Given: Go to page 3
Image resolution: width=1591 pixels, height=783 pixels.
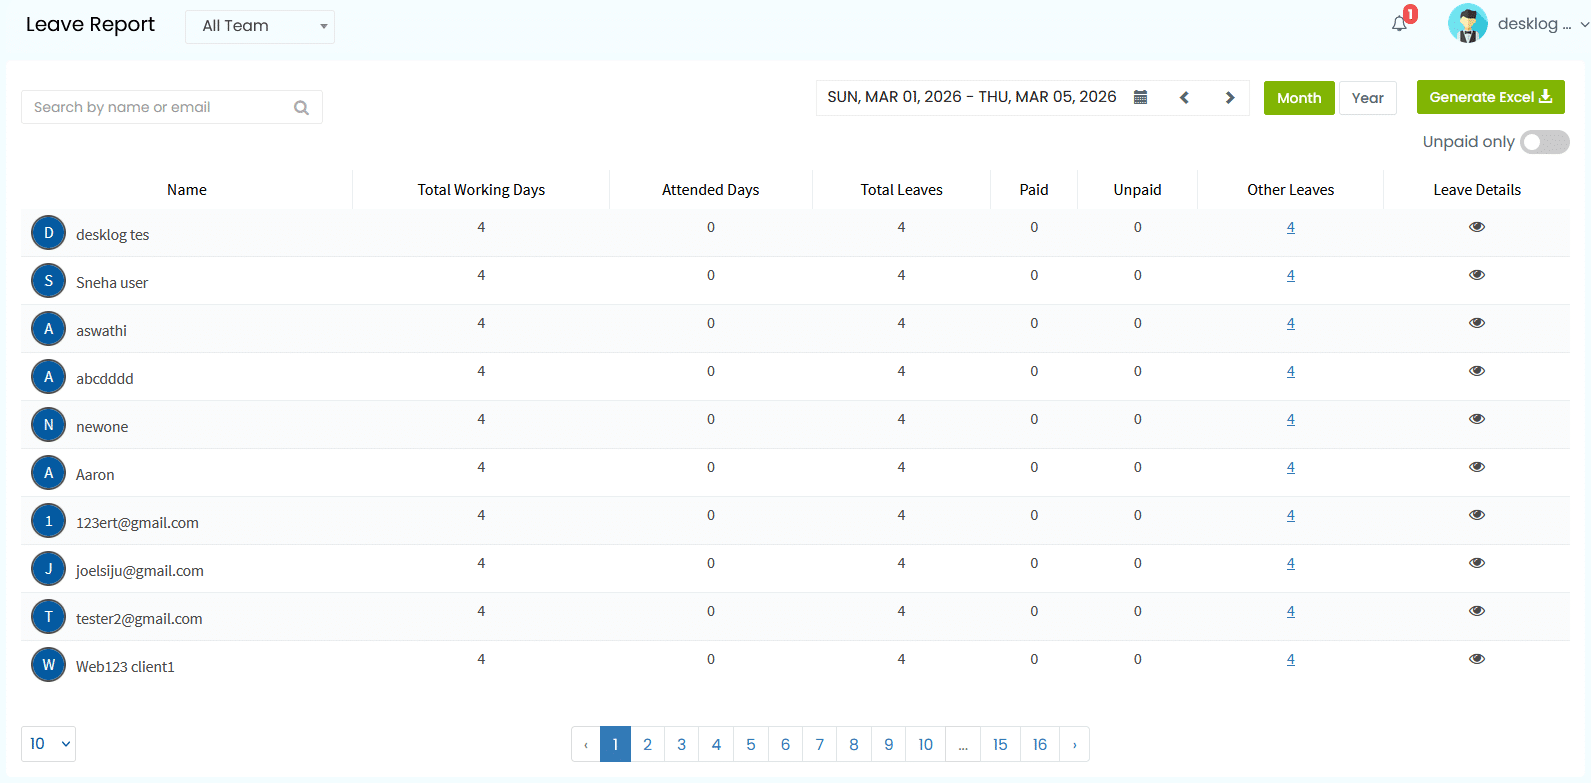Looking at the screenshot, I should (x=681, y=744).
